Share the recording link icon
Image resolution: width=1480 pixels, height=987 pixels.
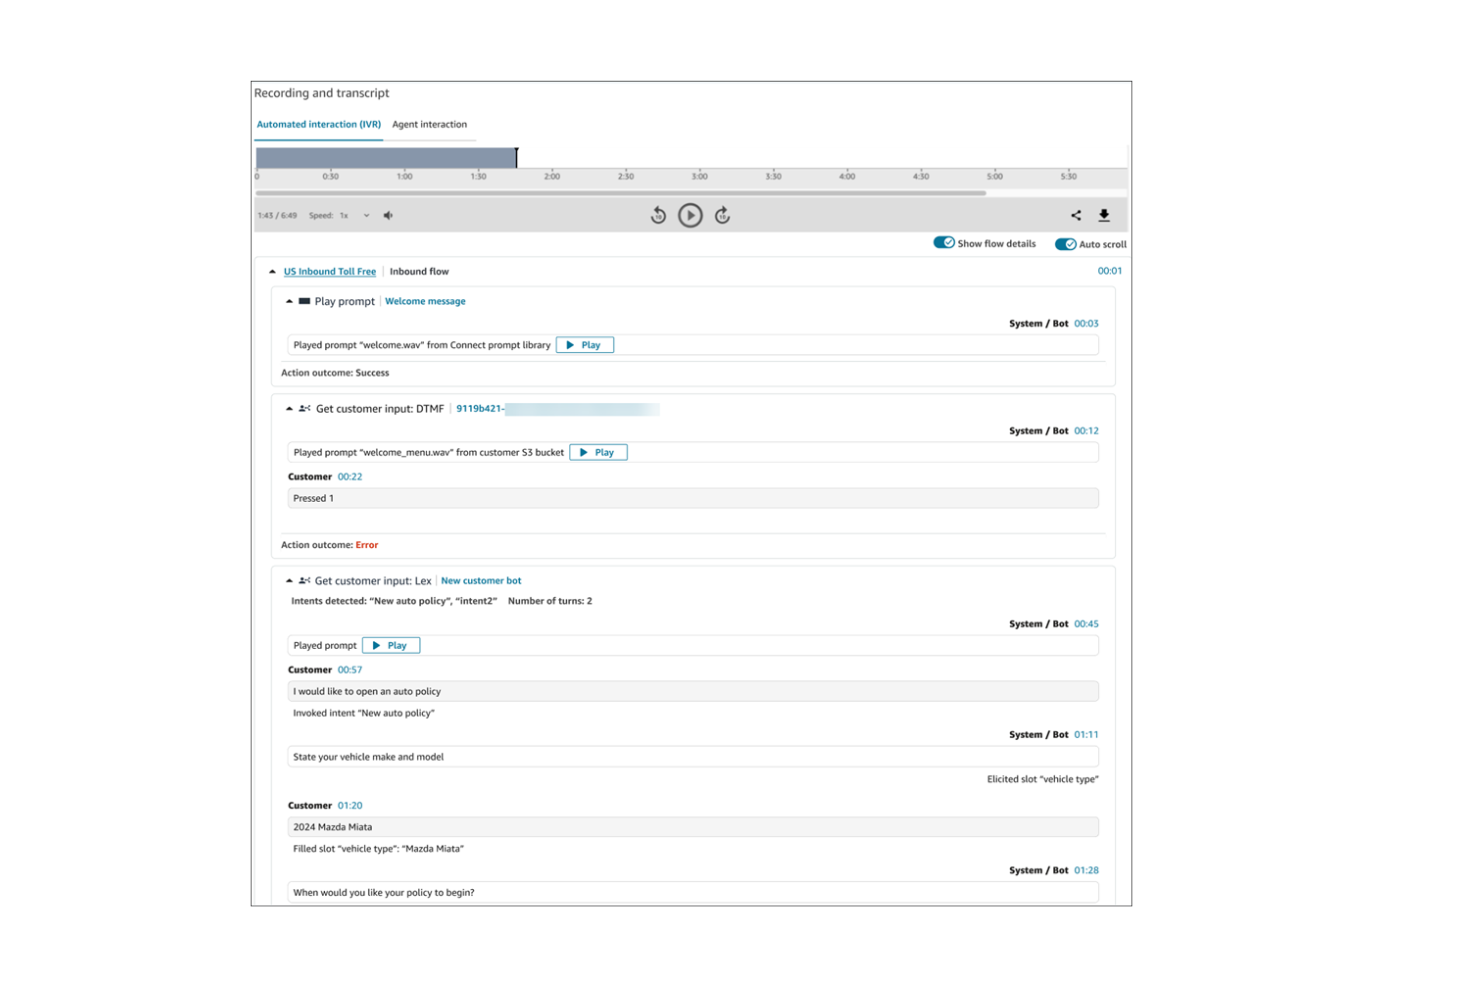(1076, 216)
